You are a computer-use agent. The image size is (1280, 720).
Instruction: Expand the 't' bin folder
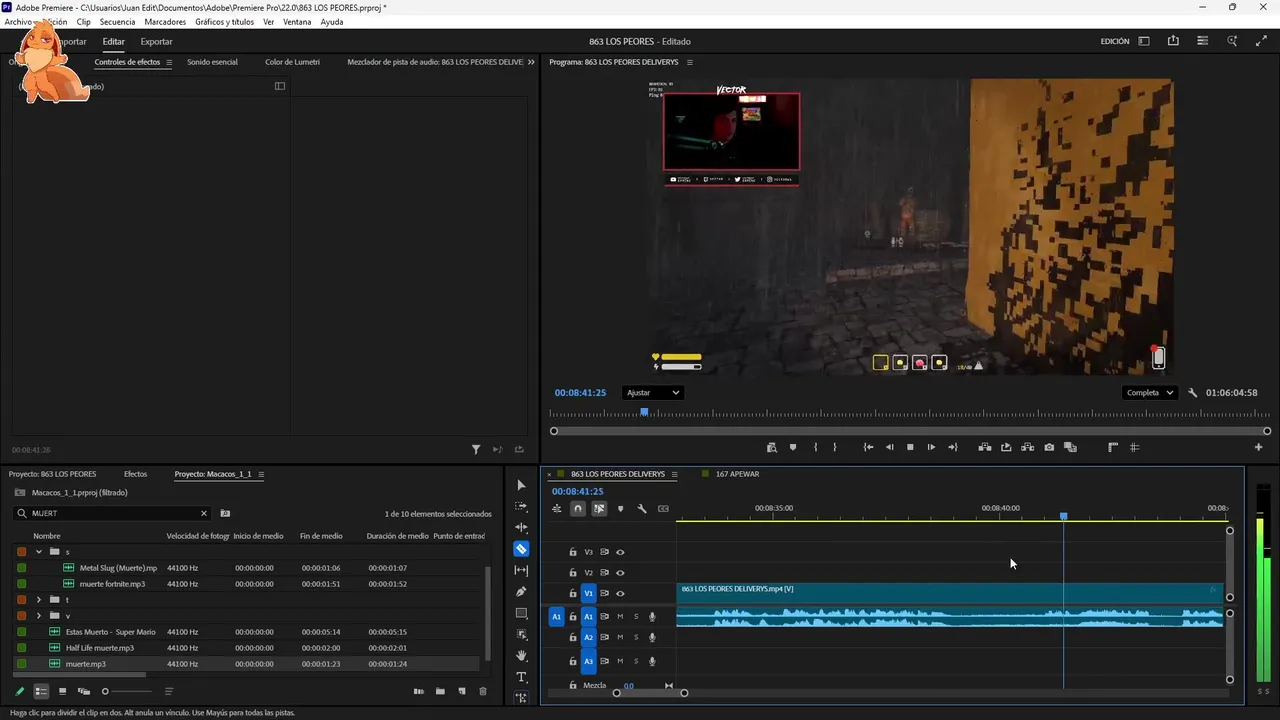[x=39, y=600]
